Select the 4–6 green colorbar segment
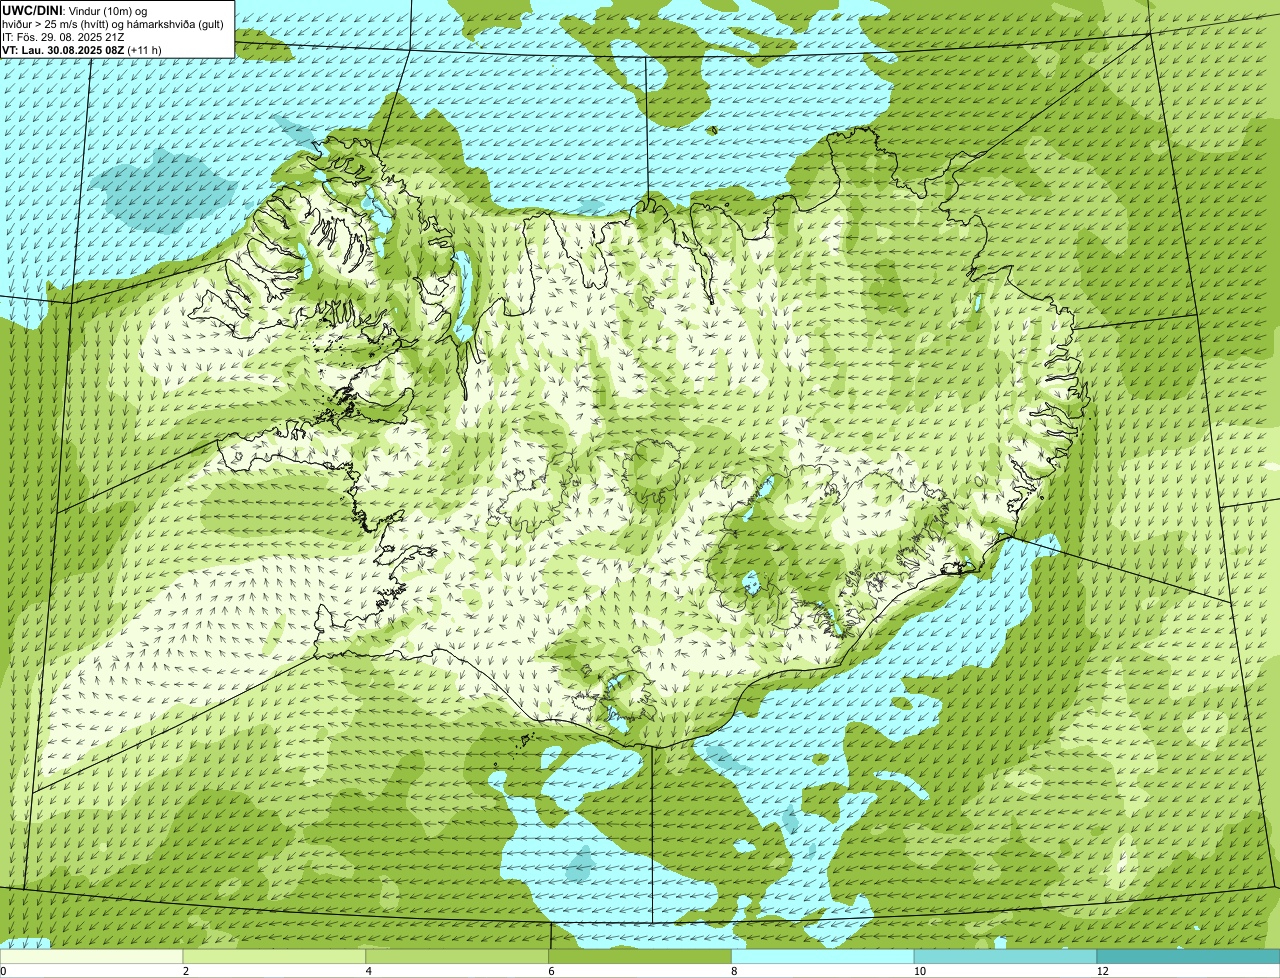The height and width of the screenshot is (978, 1280). point(458,957)
